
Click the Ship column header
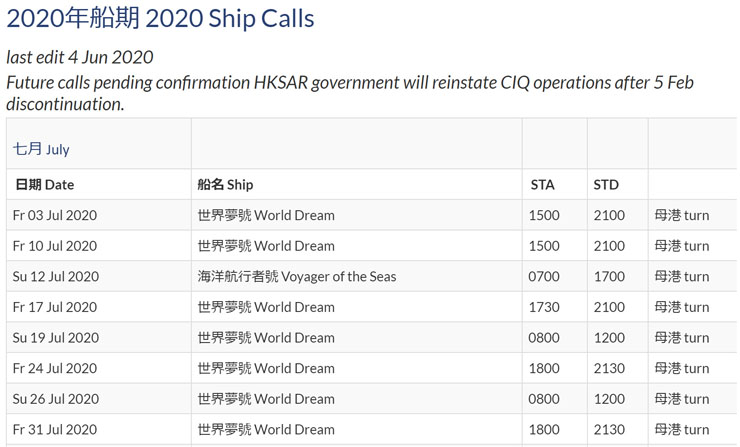pos(225,185)
